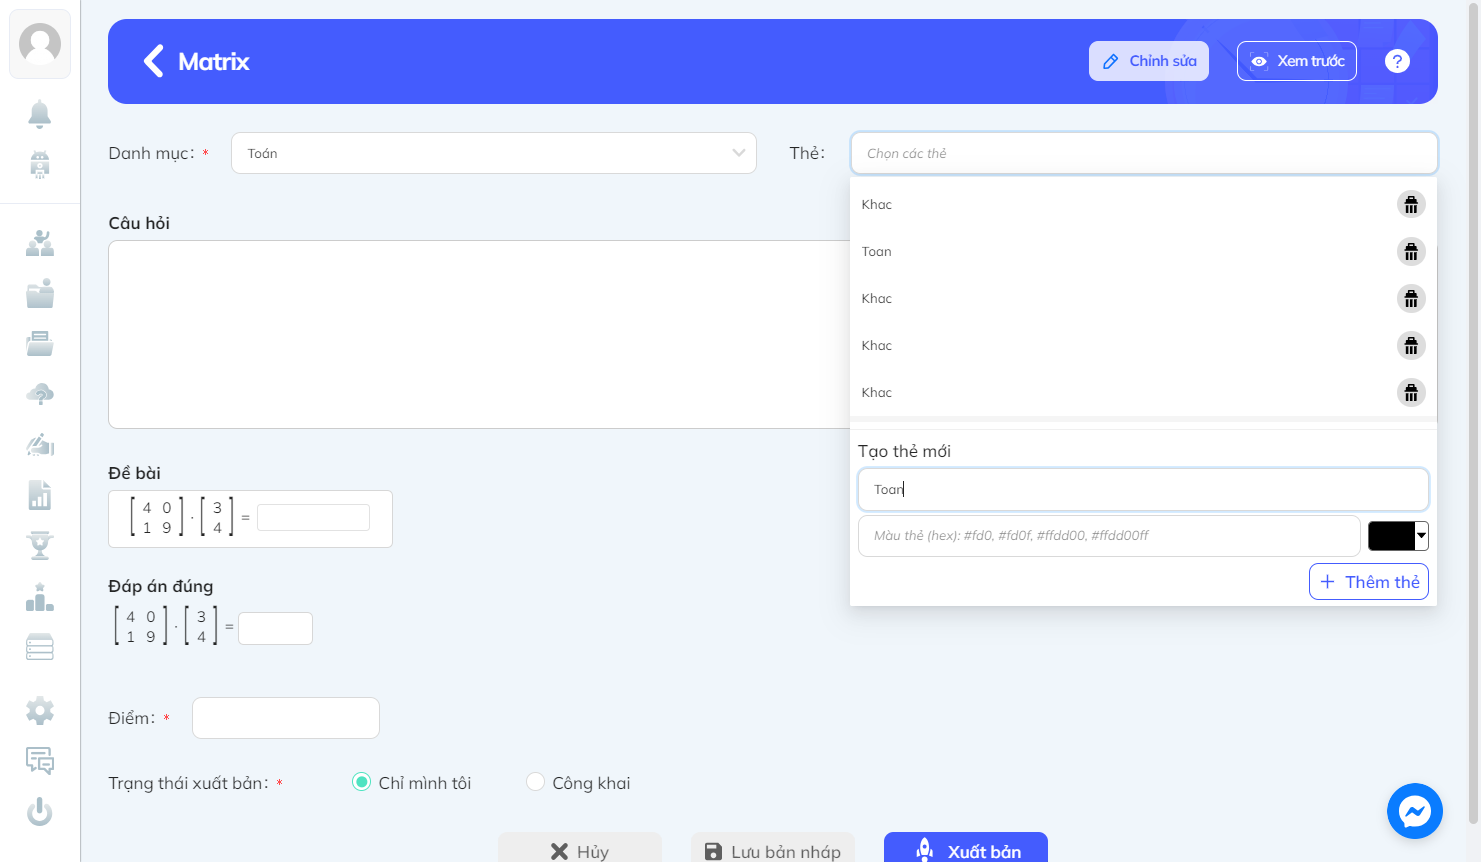
Task: Click the Đáp án đúng answer box
Action: (x=276, y=628)
